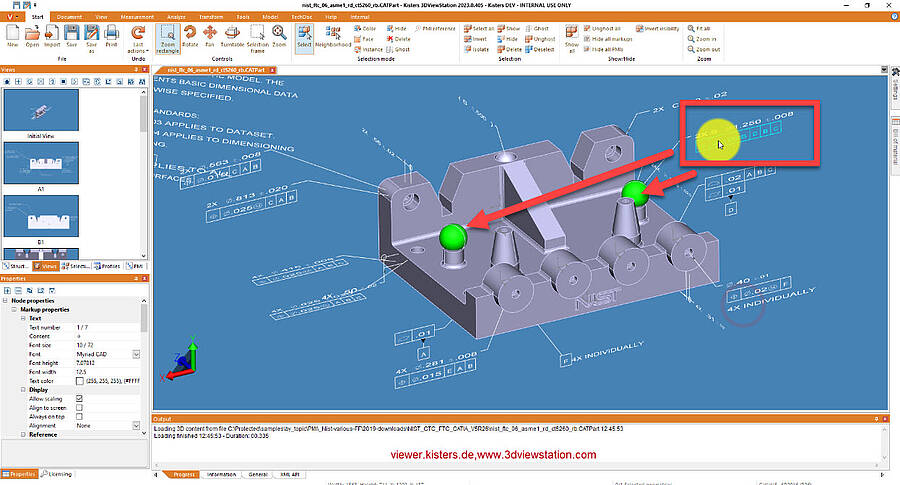
Task: Open the Measurement ribbon tab
Action: click(x=137, y=17)
